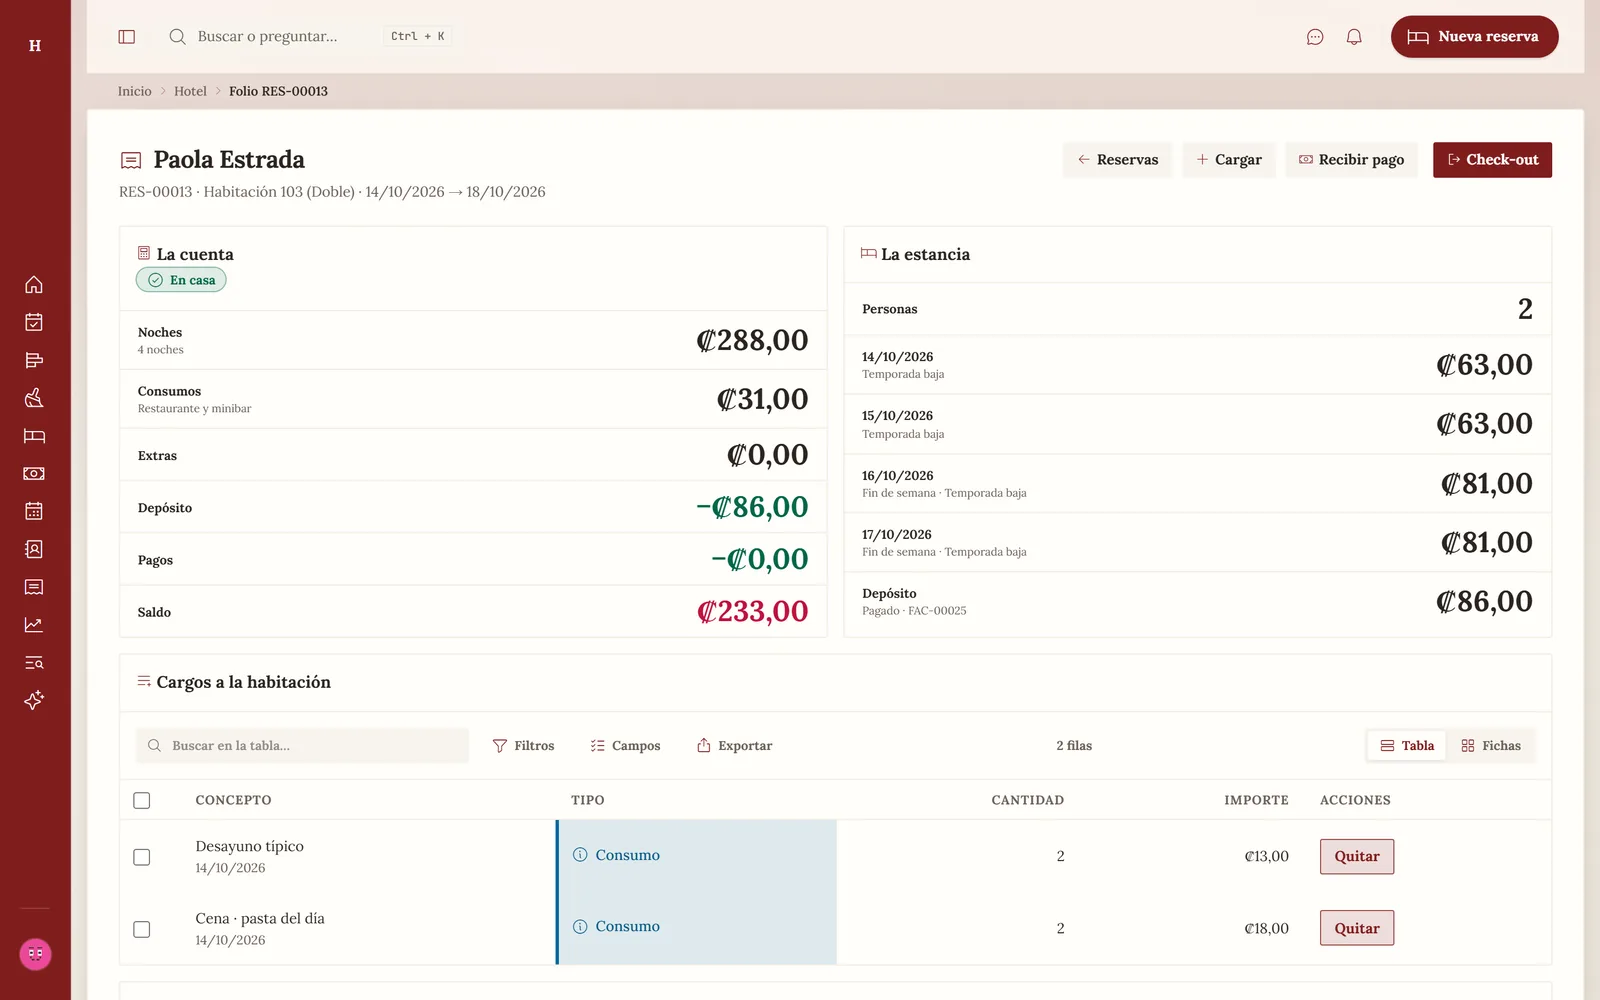Switch to Tabla view
Image resolution: width=1600 pixels, height=1000 pixels.
point(1407,746)
